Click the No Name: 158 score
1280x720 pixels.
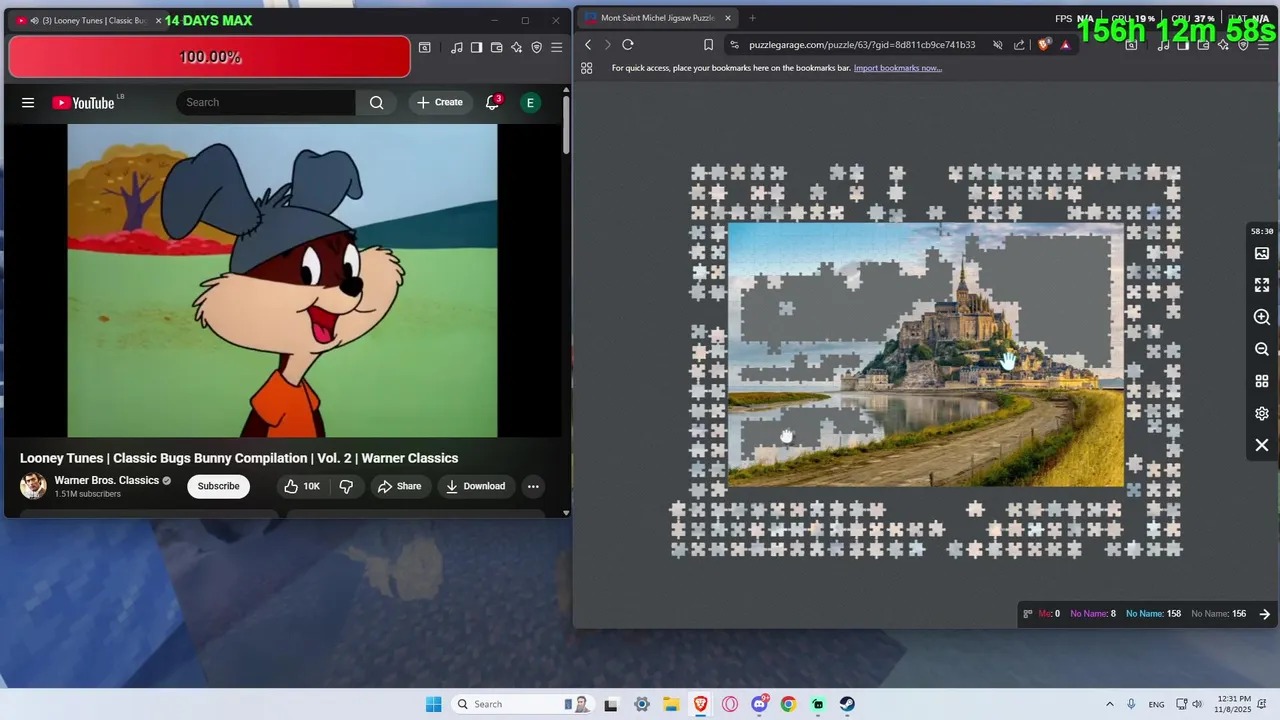1153,614
